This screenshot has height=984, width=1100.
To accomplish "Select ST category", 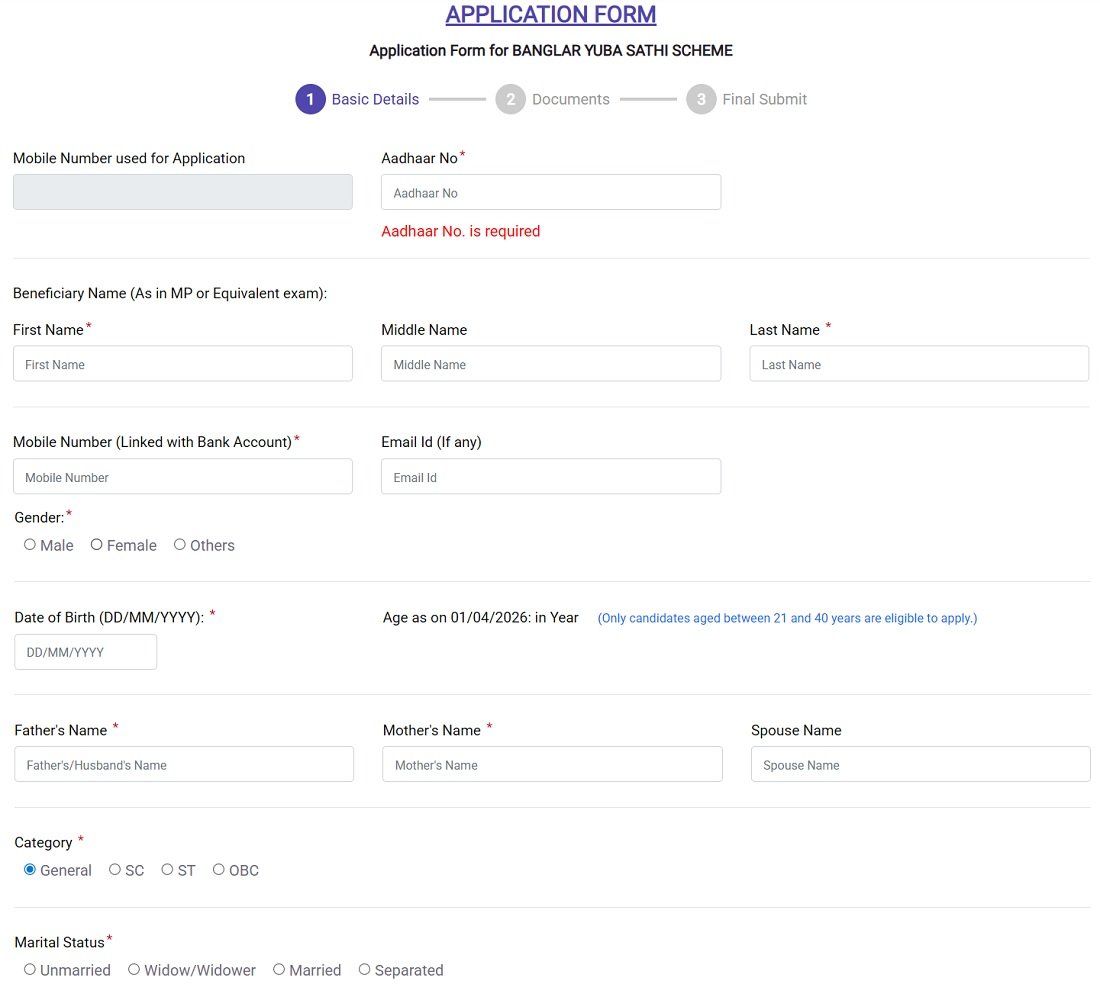I will pyautogui.click(x=166, y=869).
